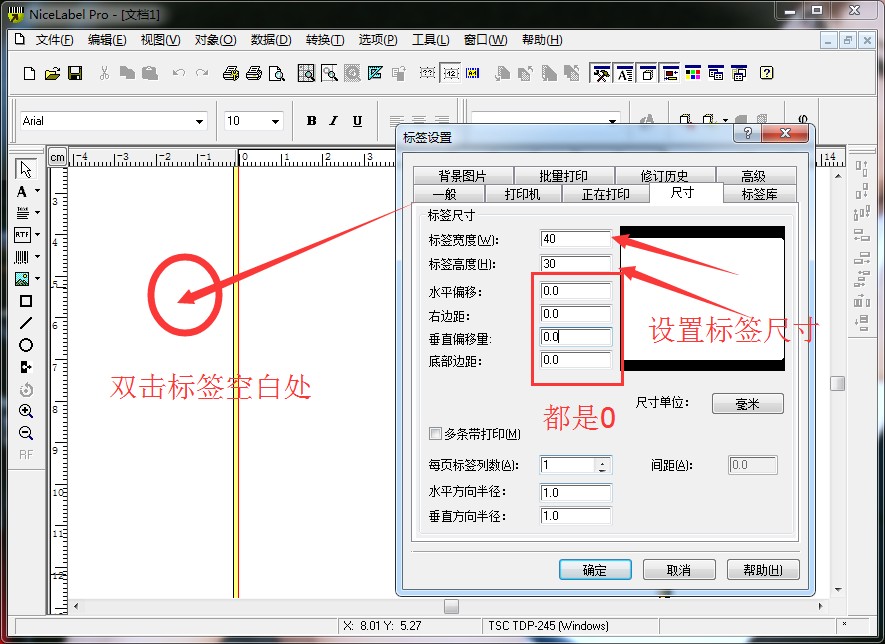This screenshot has height=644, width=885.
Task: Open file with the folder icon
Action: pyautogui.click(x=52, y=73)
